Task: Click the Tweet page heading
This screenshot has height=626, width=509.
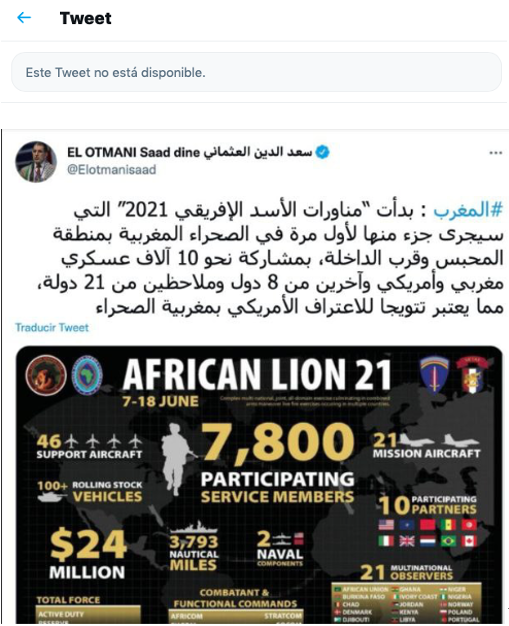Action: coord(85,18)
